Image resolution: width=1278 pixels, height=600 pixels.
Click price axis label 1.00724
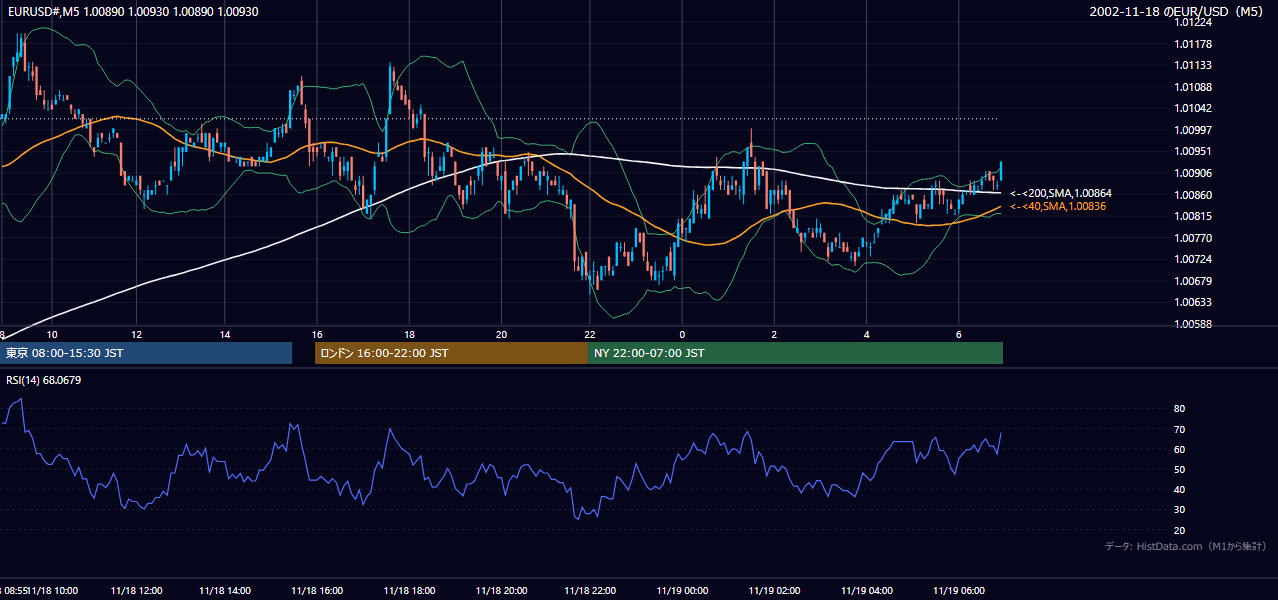(x=1192, y=259)
